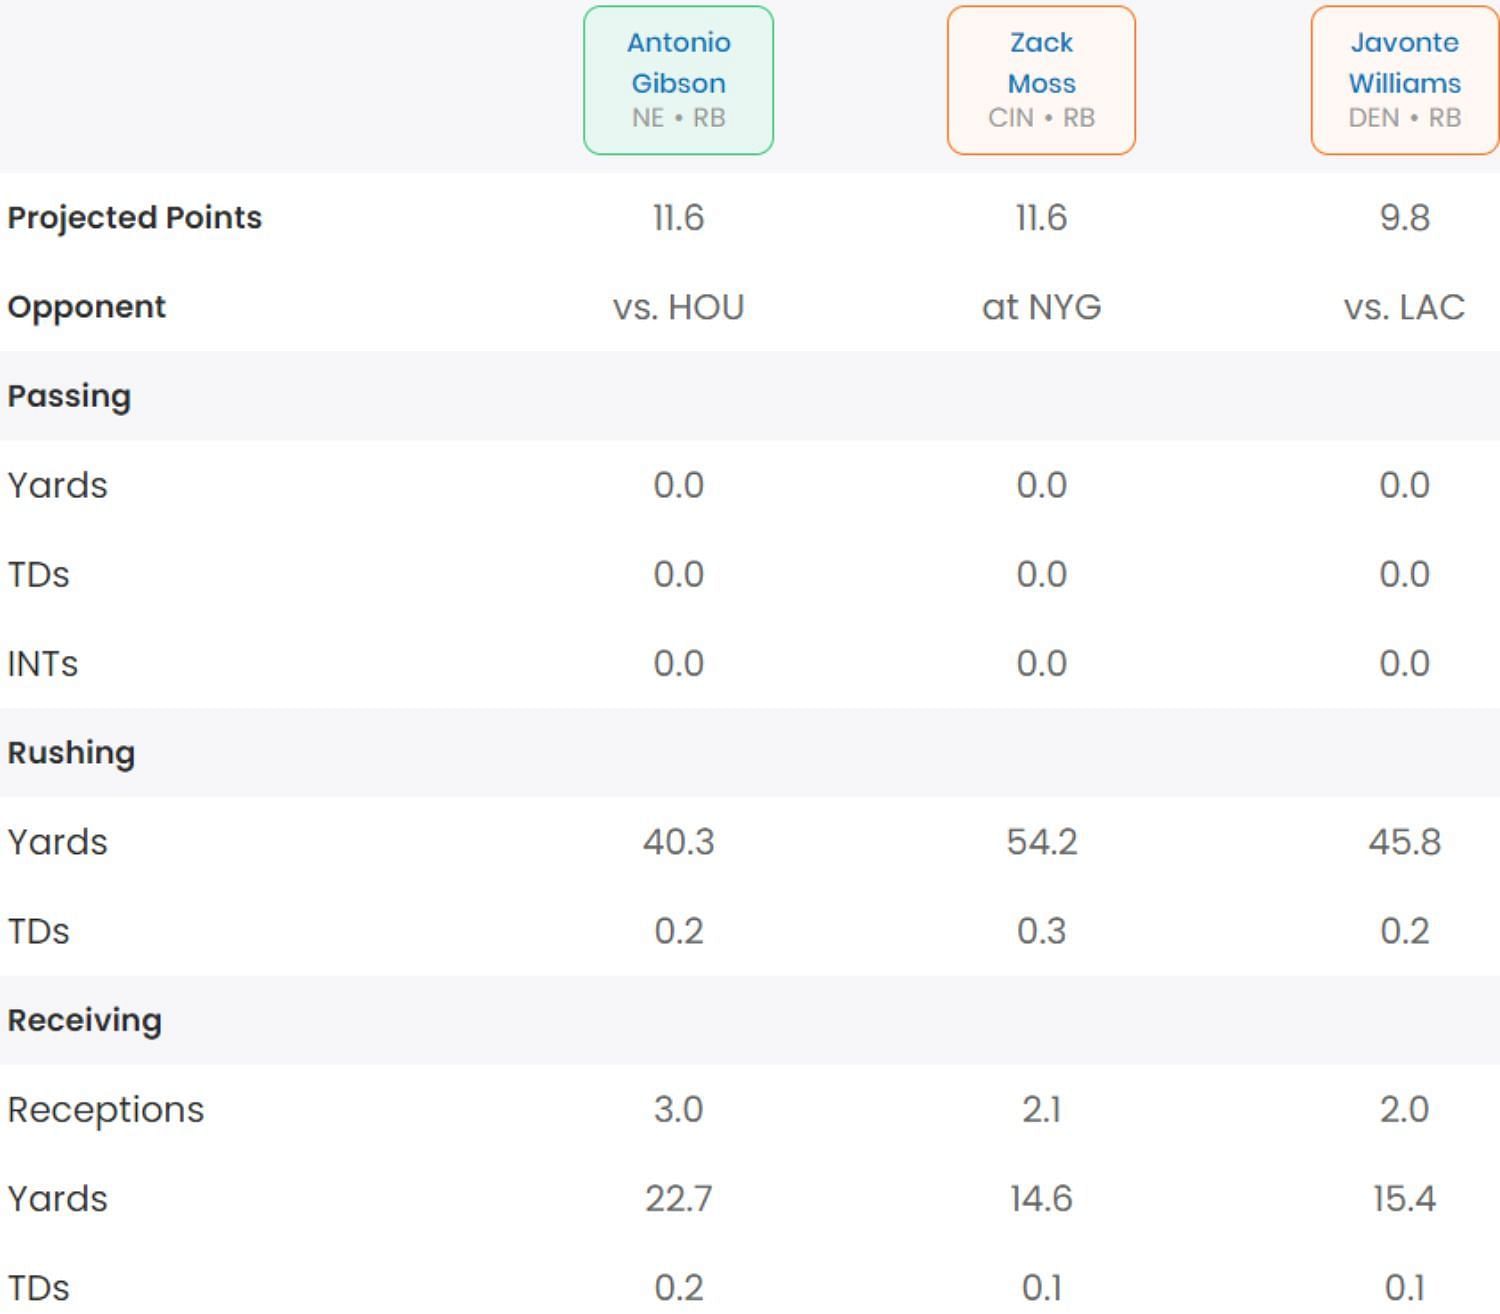Click the CIN • RB team label
This screenshot has height=1314, width=1500.
point(1041,118)
